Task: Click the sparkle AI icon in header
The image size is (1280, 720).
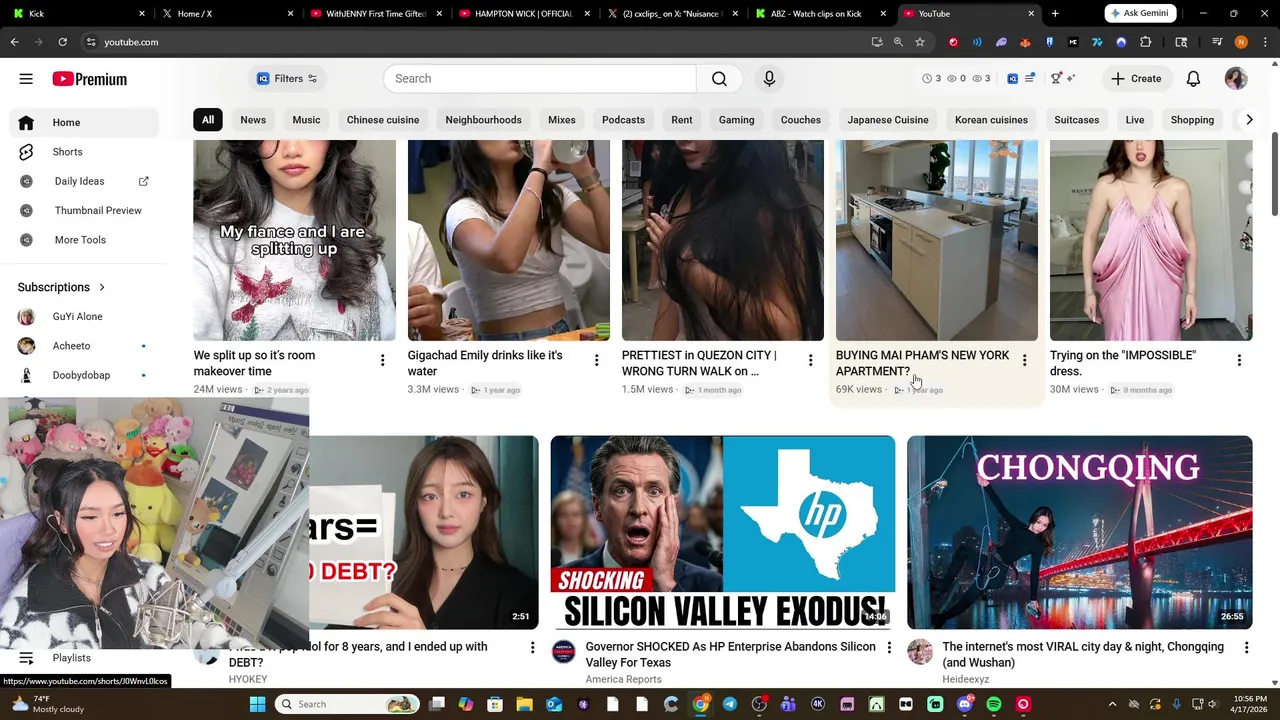Action: click(x=1071, y=79)
